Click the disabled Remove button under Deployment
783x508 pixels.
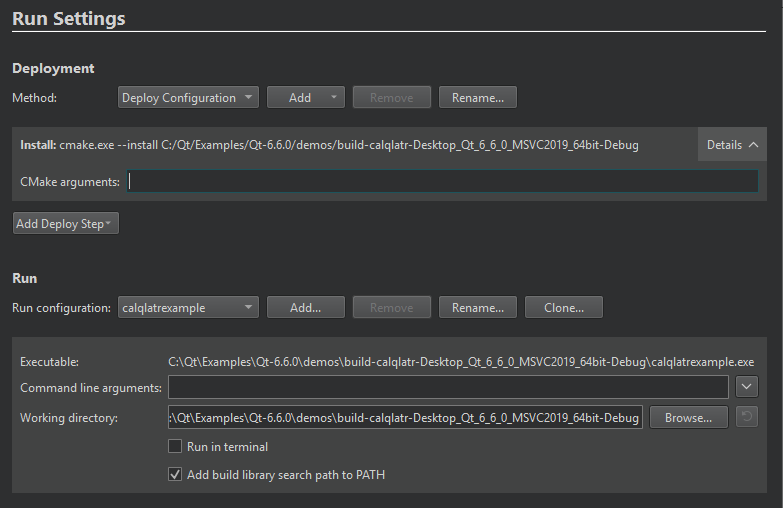(392, 98)
